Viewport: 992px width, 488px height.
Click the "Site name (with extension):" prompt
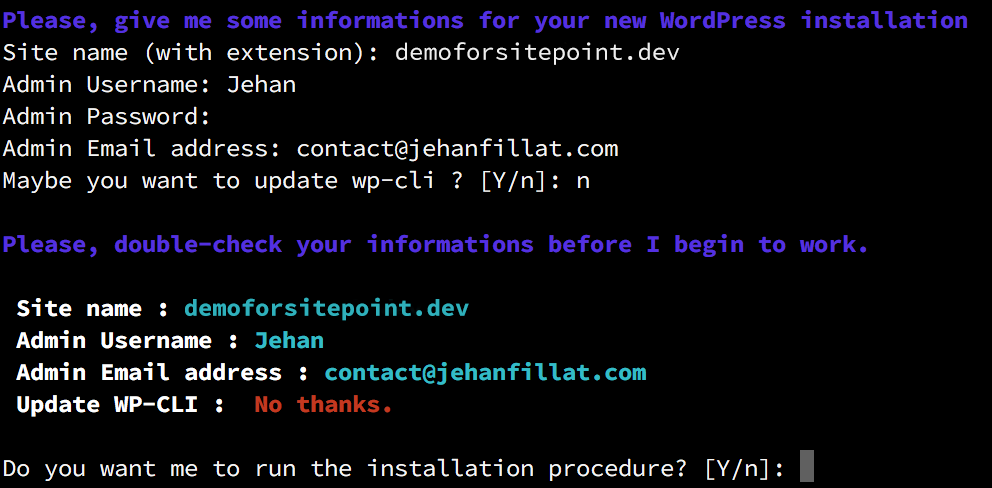(191, 52)
